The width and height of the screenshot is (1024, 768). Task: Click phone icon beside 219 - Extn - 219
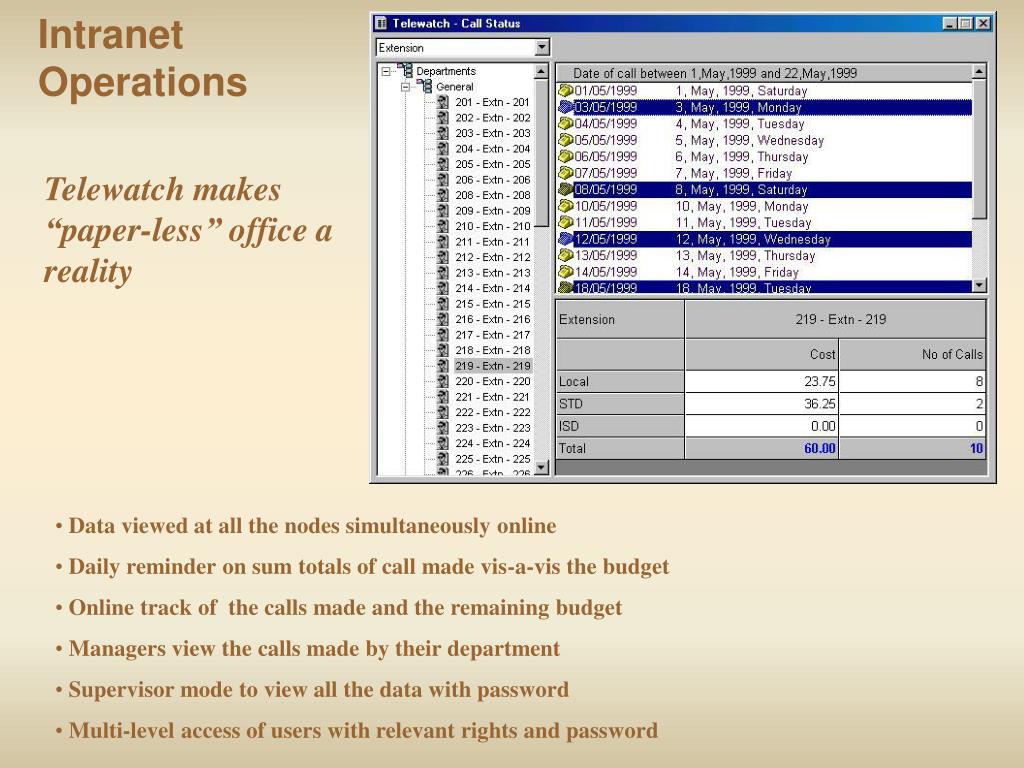click(443, 366)
